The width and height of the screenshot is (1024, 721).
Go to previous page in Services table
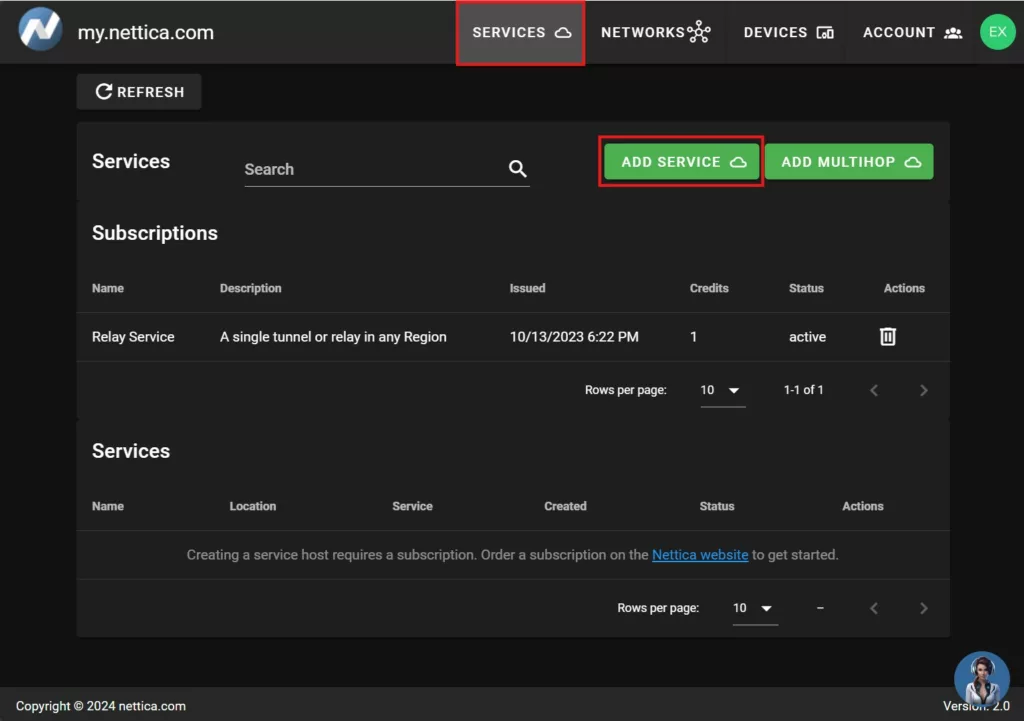[874, 608]
